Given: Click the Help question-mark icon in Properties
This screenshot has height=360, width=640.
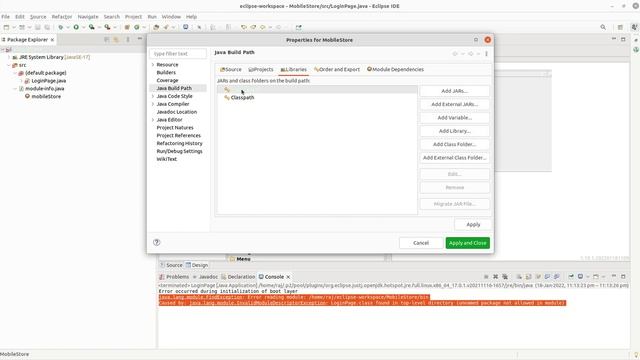Looking at the screenshot, I should [x=156, y=242].
